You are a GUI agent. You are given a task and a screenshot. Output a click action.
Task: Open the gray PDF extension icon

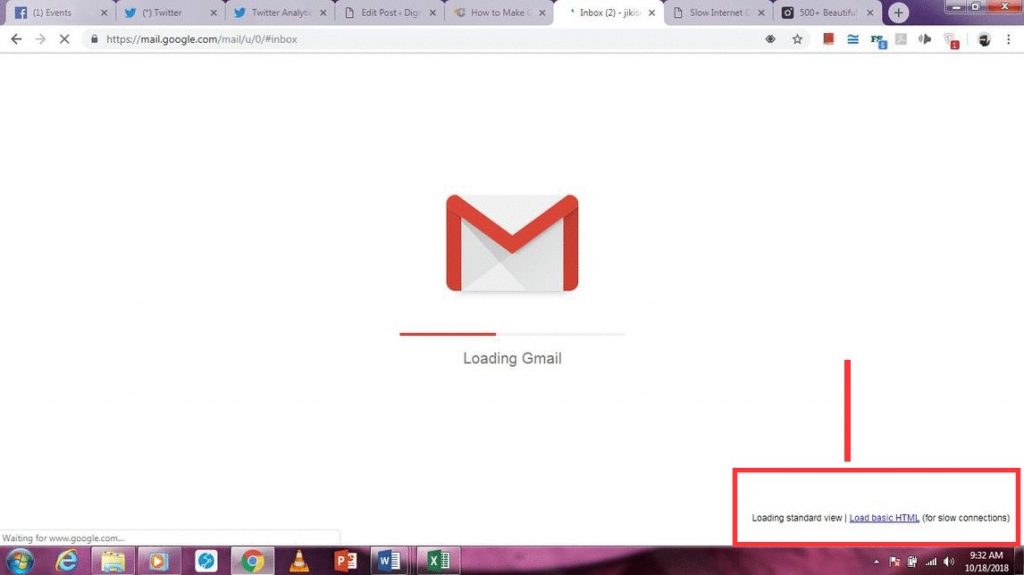coord(901,39)
